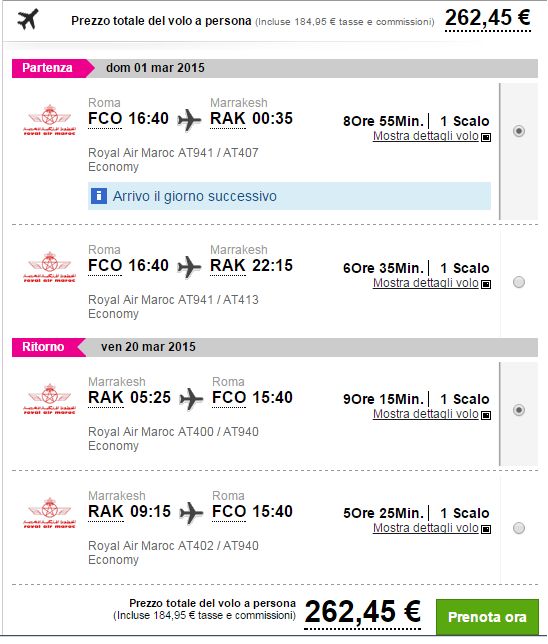Click the 262,45 € total price at the top
Screen dimensions: 548x644
[x=488, y=18]
